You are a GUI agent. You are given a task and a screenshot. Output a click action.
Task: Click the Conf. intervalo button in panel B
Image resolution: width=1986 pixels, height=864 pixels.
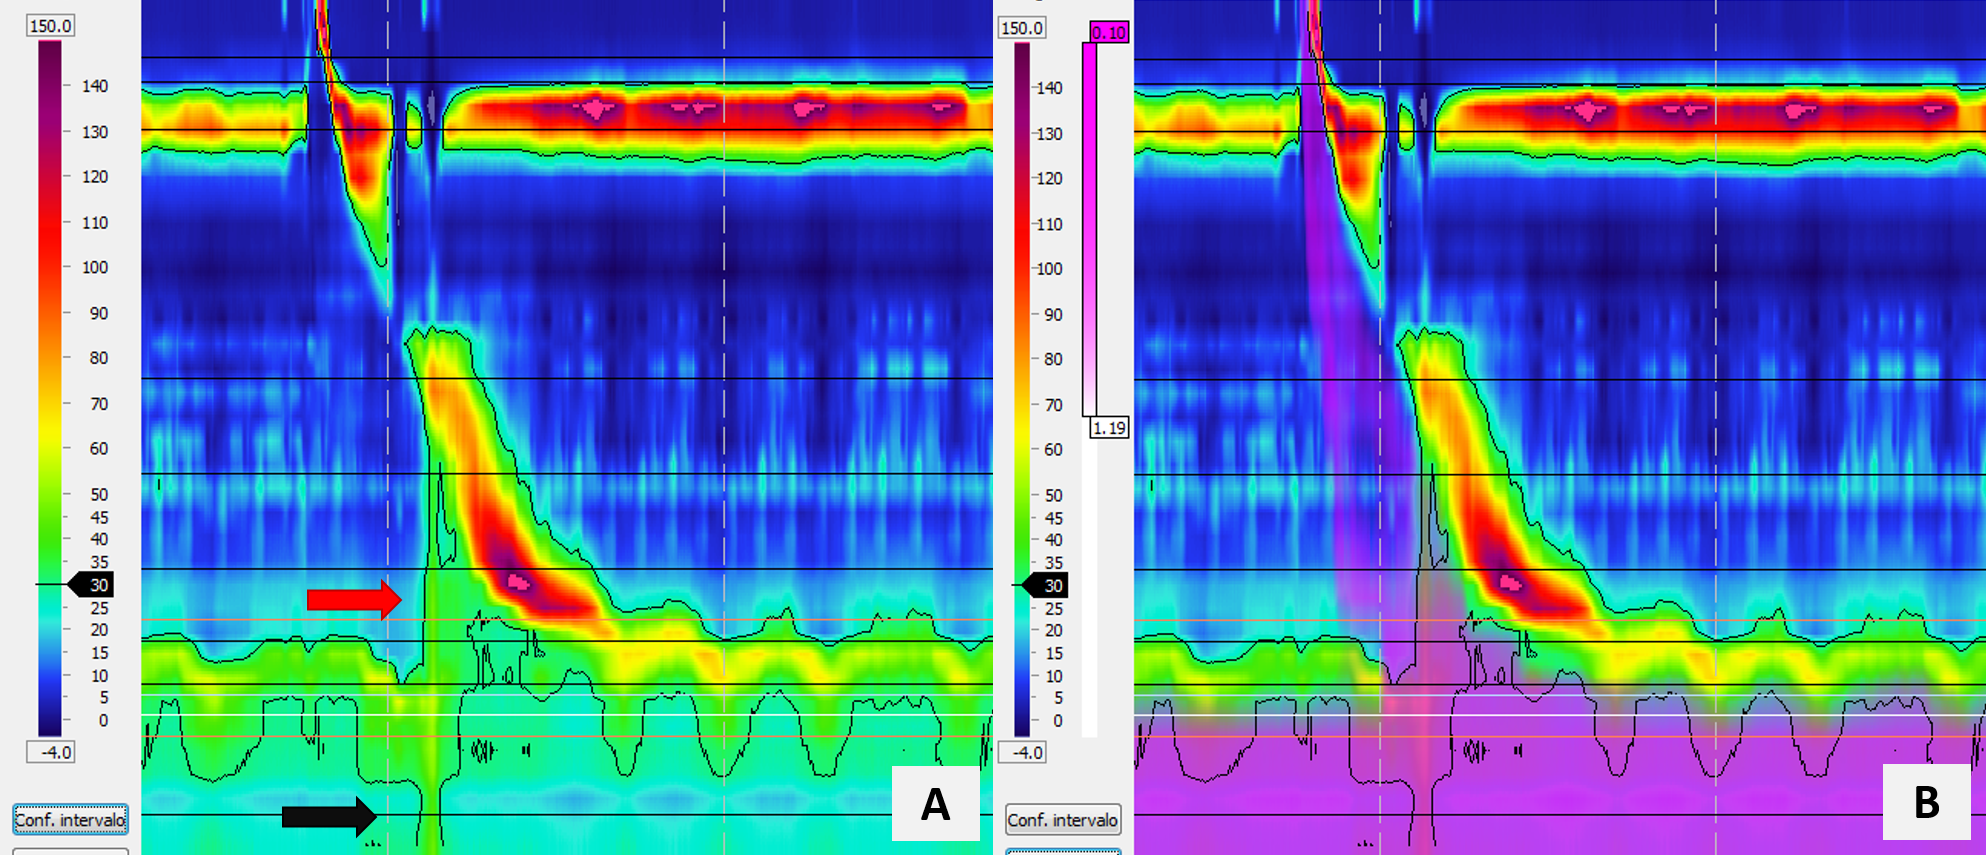[x=1063, y=820]
